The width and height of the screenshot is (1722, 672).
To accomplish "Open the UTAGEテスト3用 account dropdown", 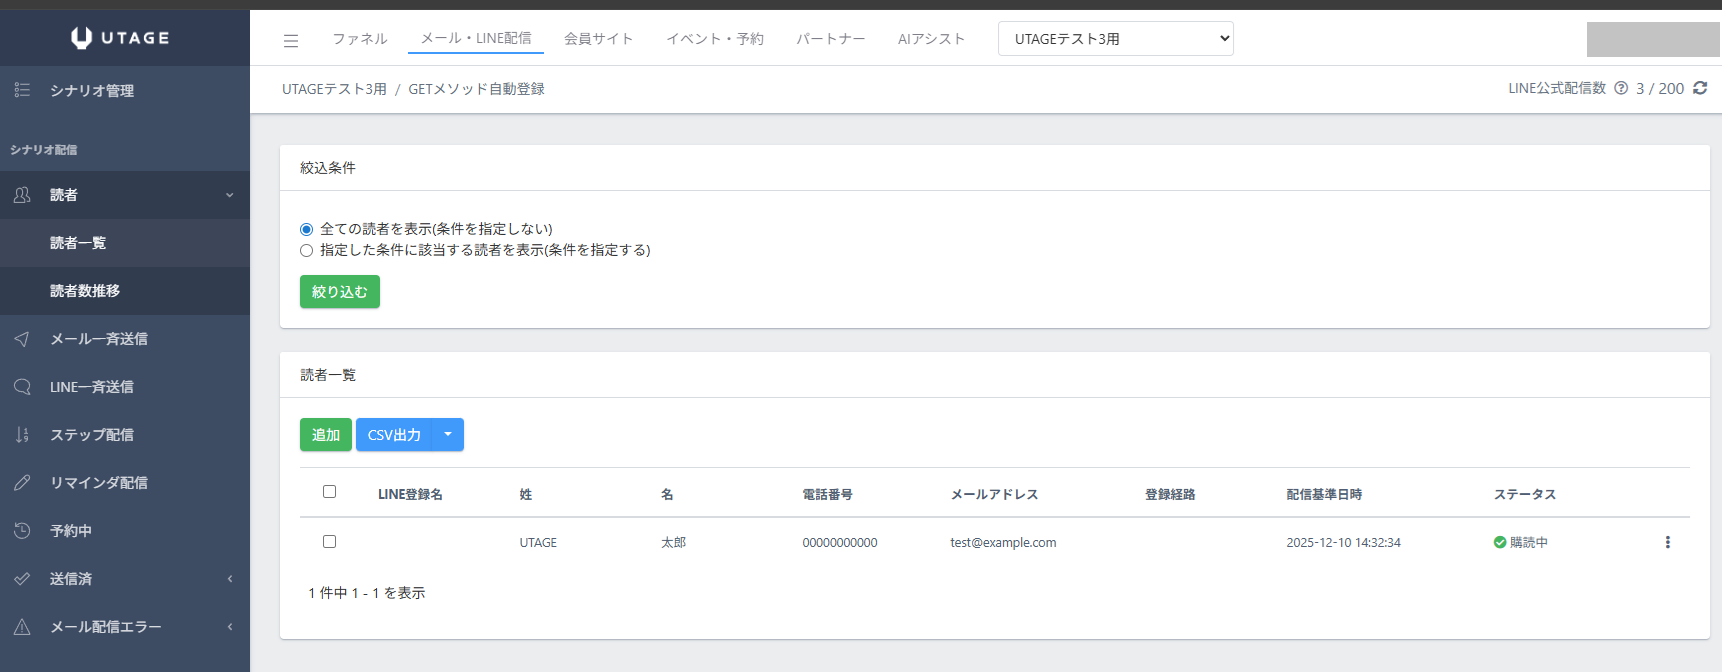I will point(1115,39).
